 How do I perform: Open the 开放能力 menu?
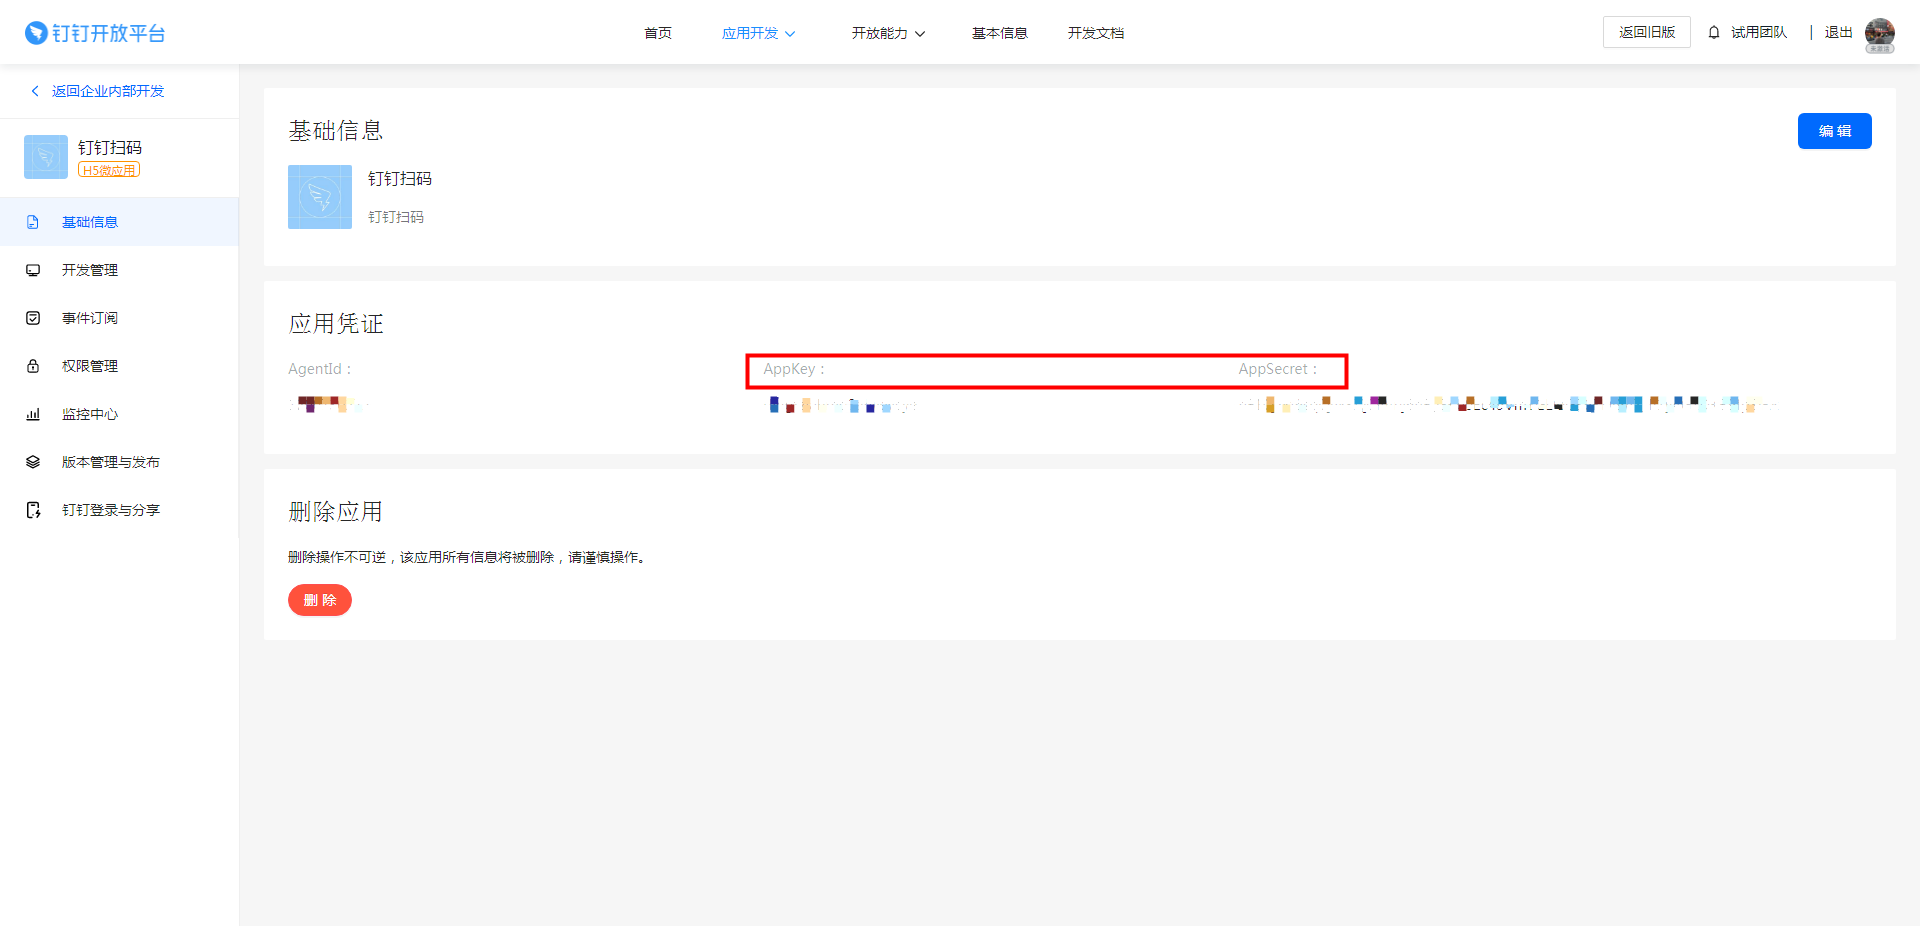point(879,33)
